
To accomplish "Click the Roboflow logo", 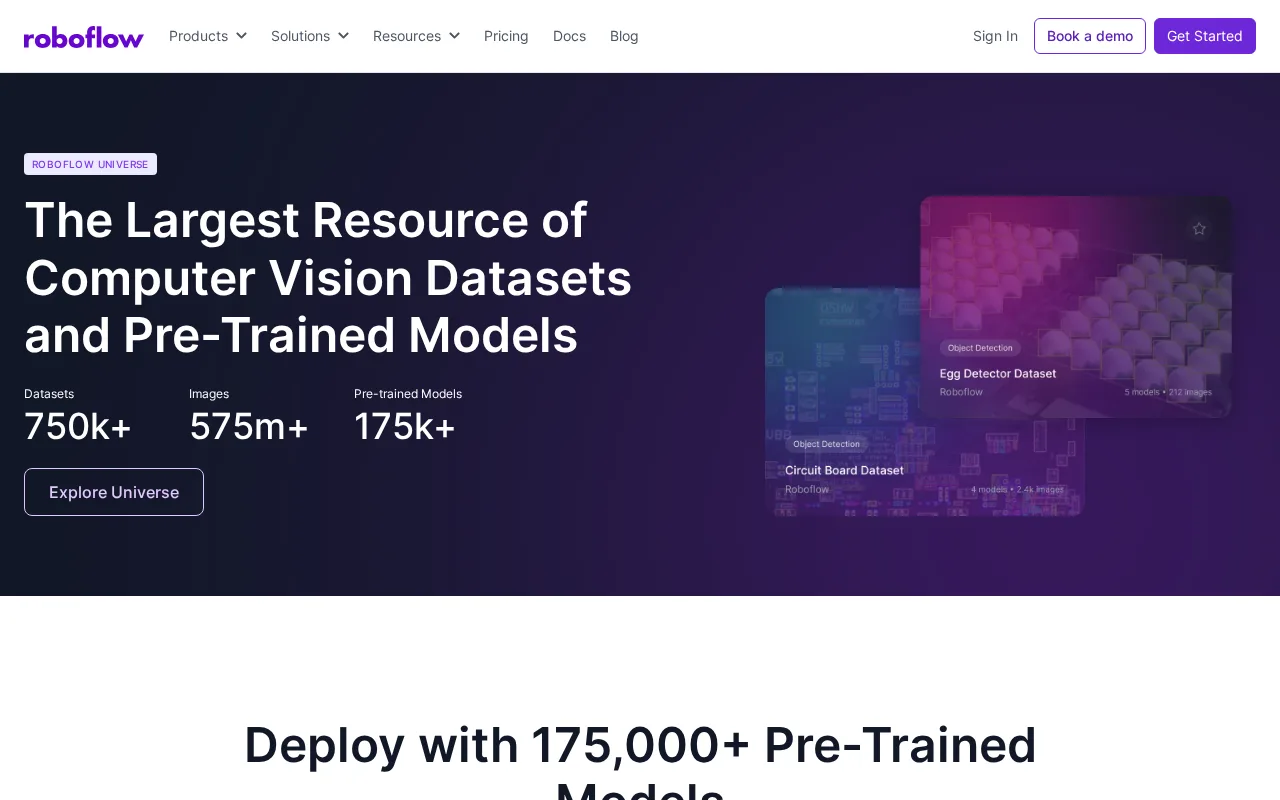I will tap(84, 37).
